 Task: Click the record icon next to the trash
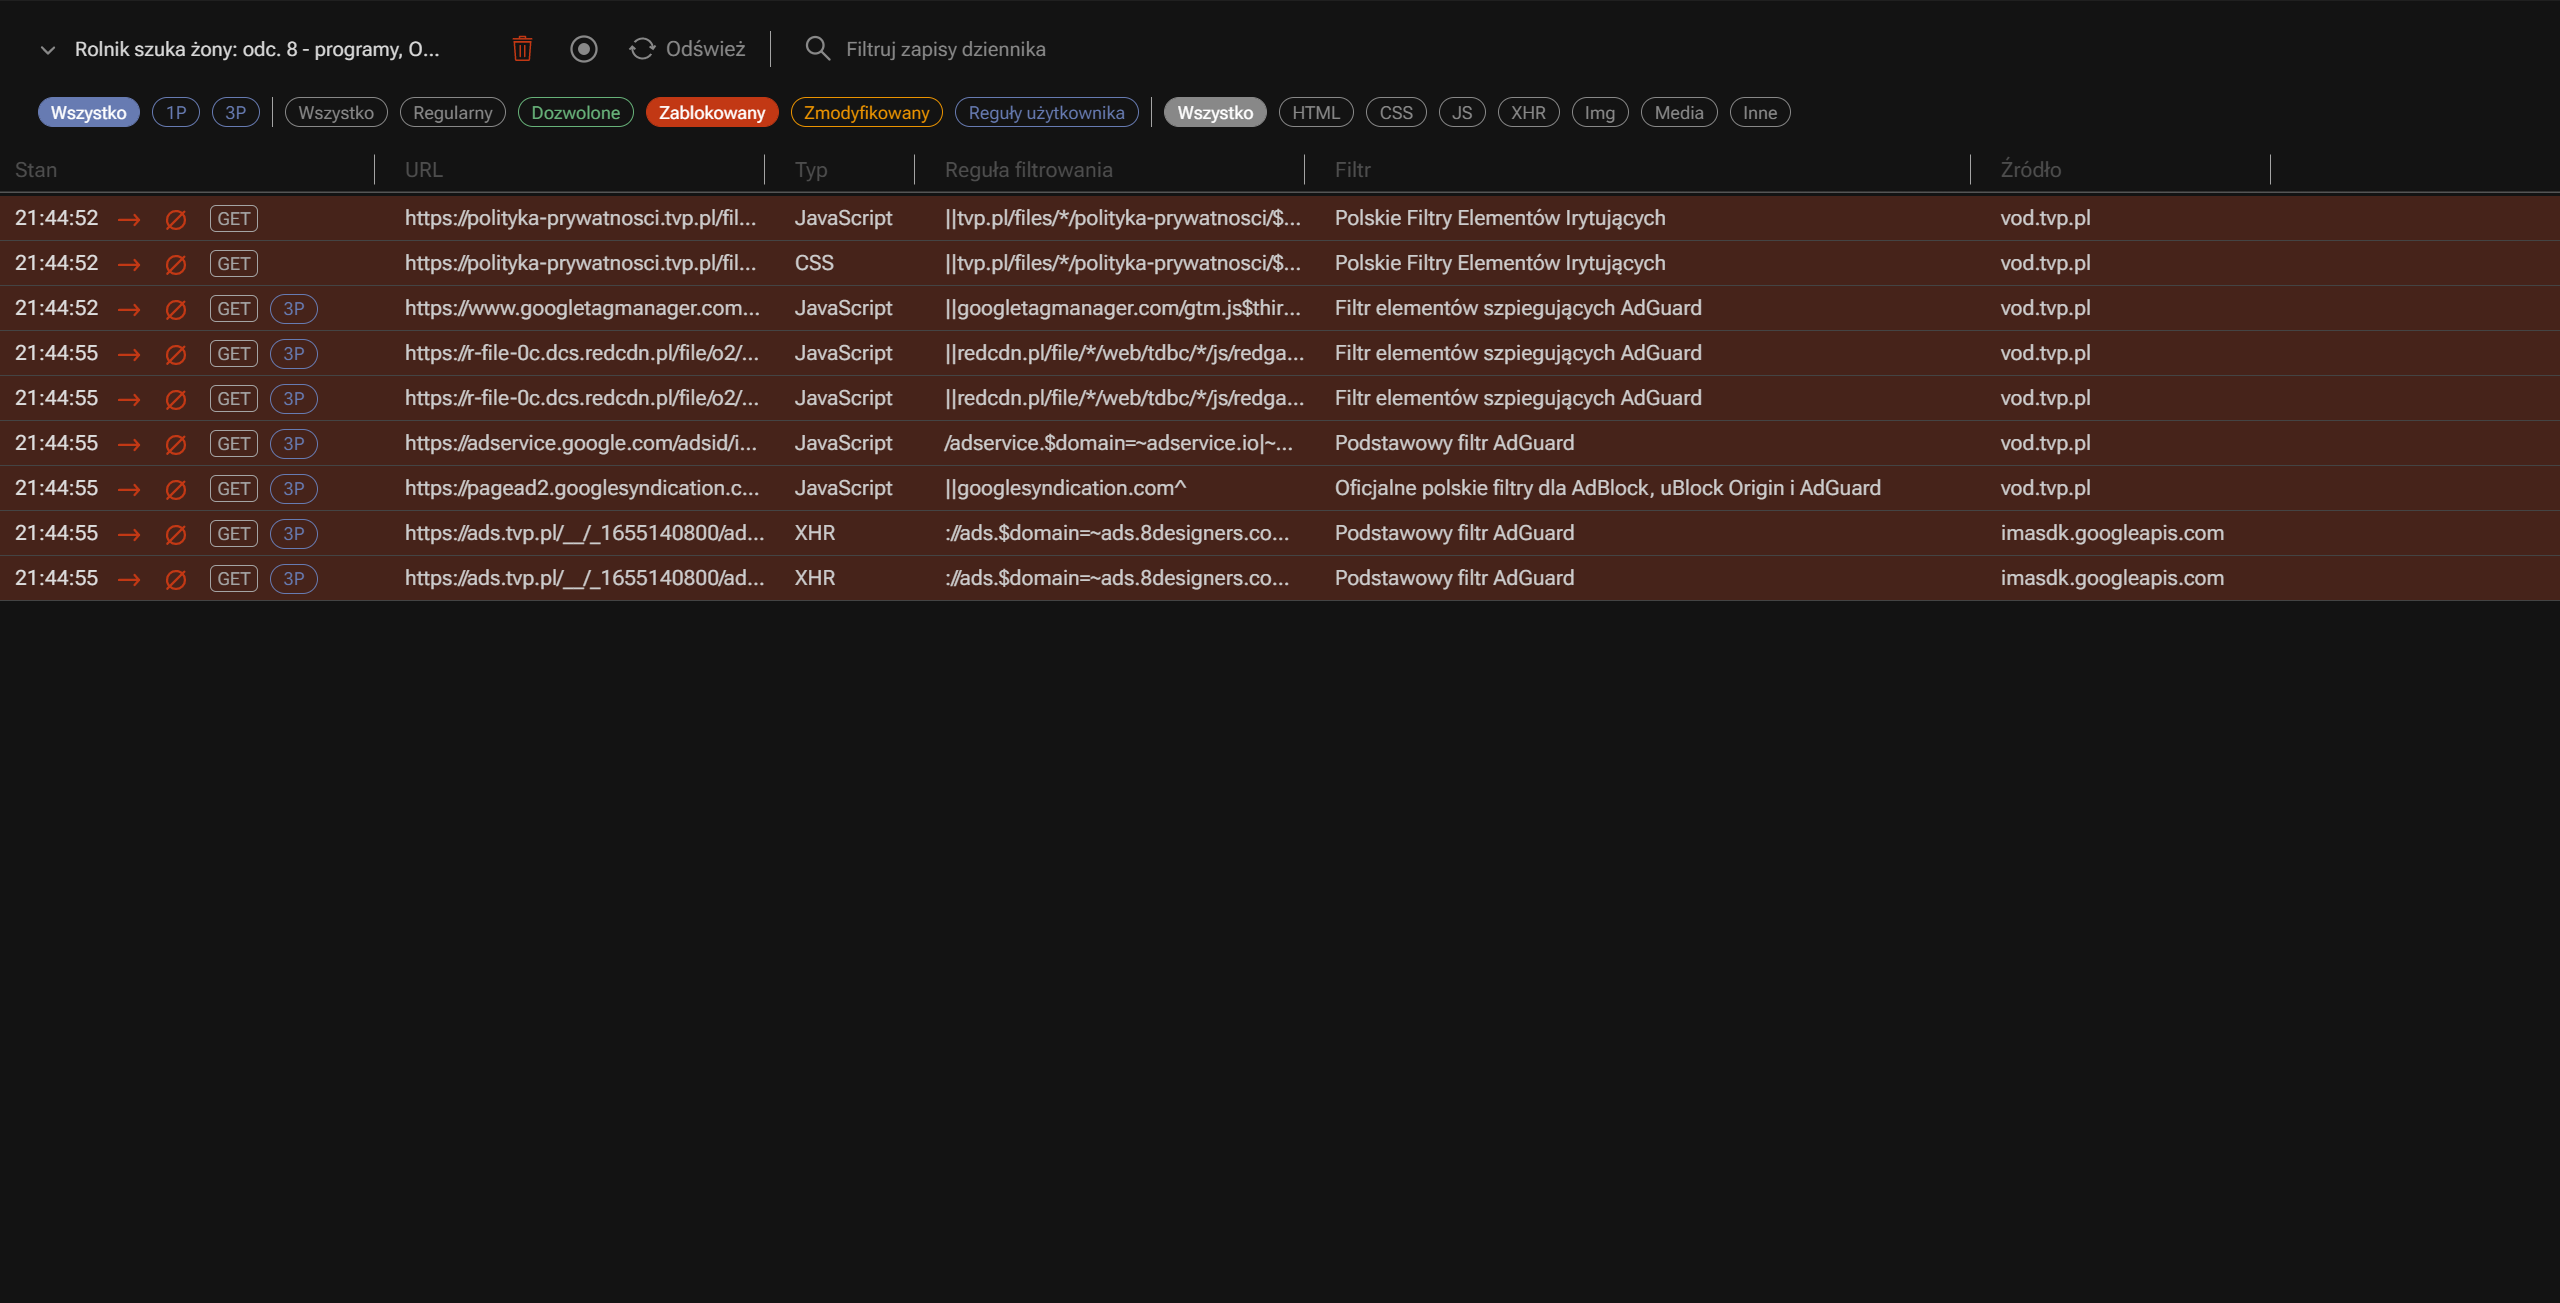coord(584,48)
